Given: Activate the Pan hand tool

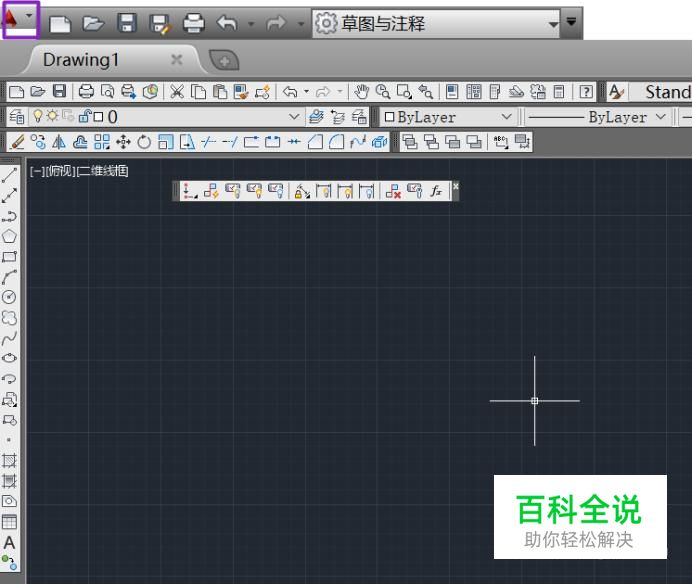Looking at the screenshot, I should [x=361, y=92].
